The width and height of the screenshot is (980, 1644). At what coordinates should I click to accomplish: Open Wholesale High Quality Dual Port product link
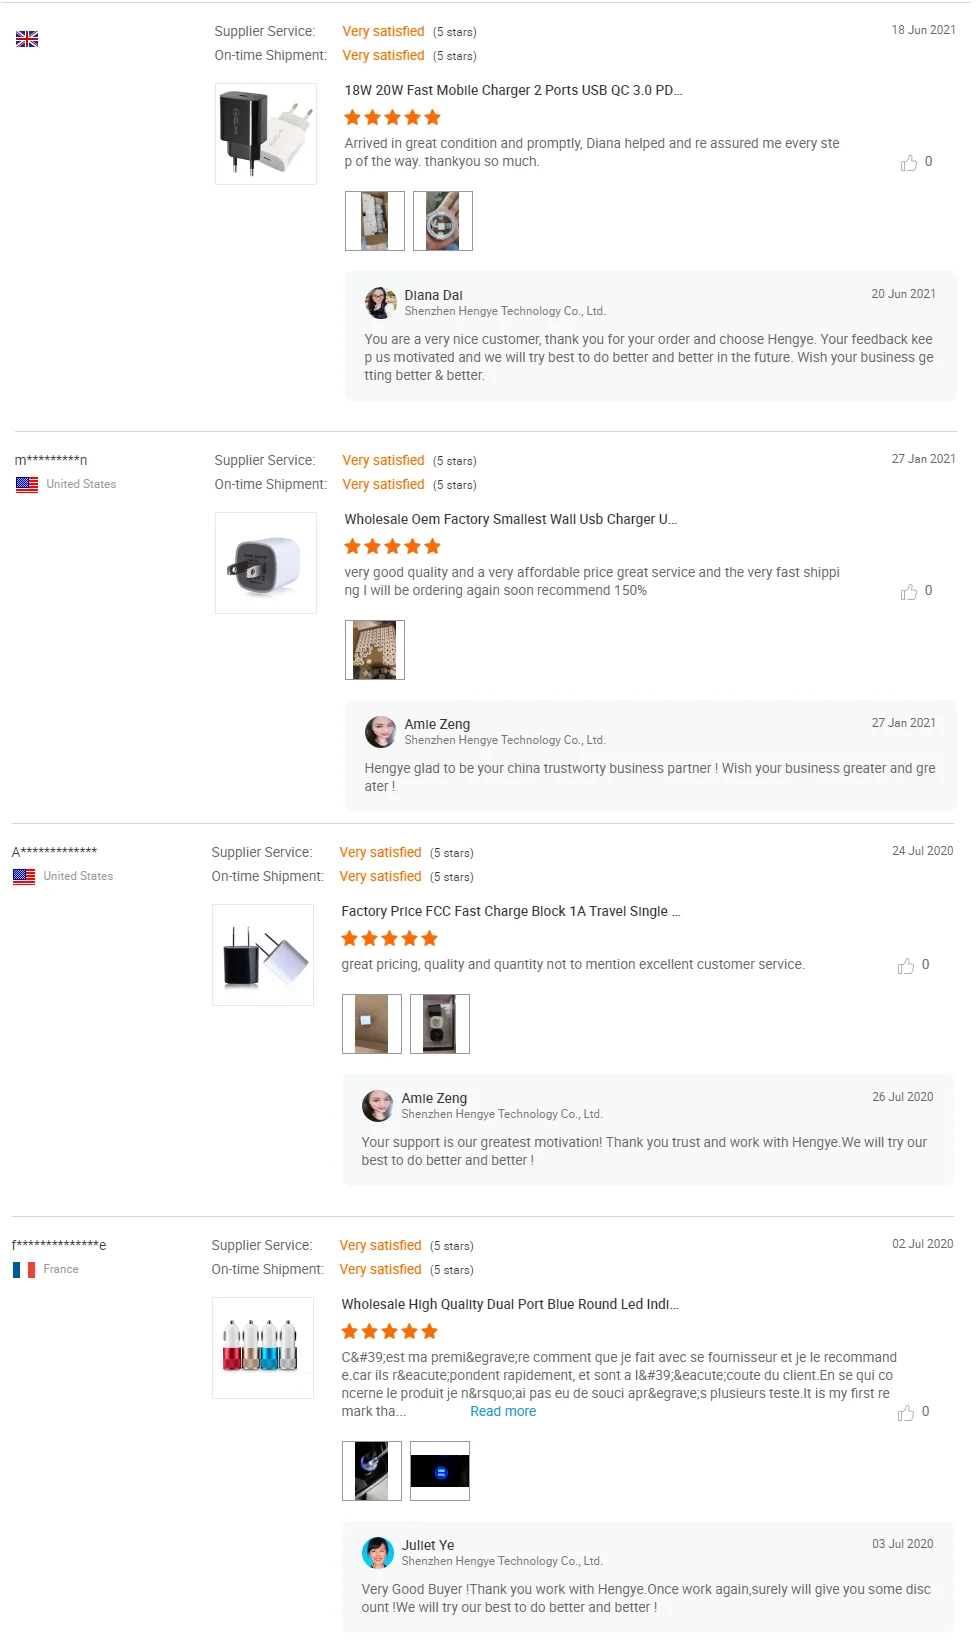(x=509, y=1304)
